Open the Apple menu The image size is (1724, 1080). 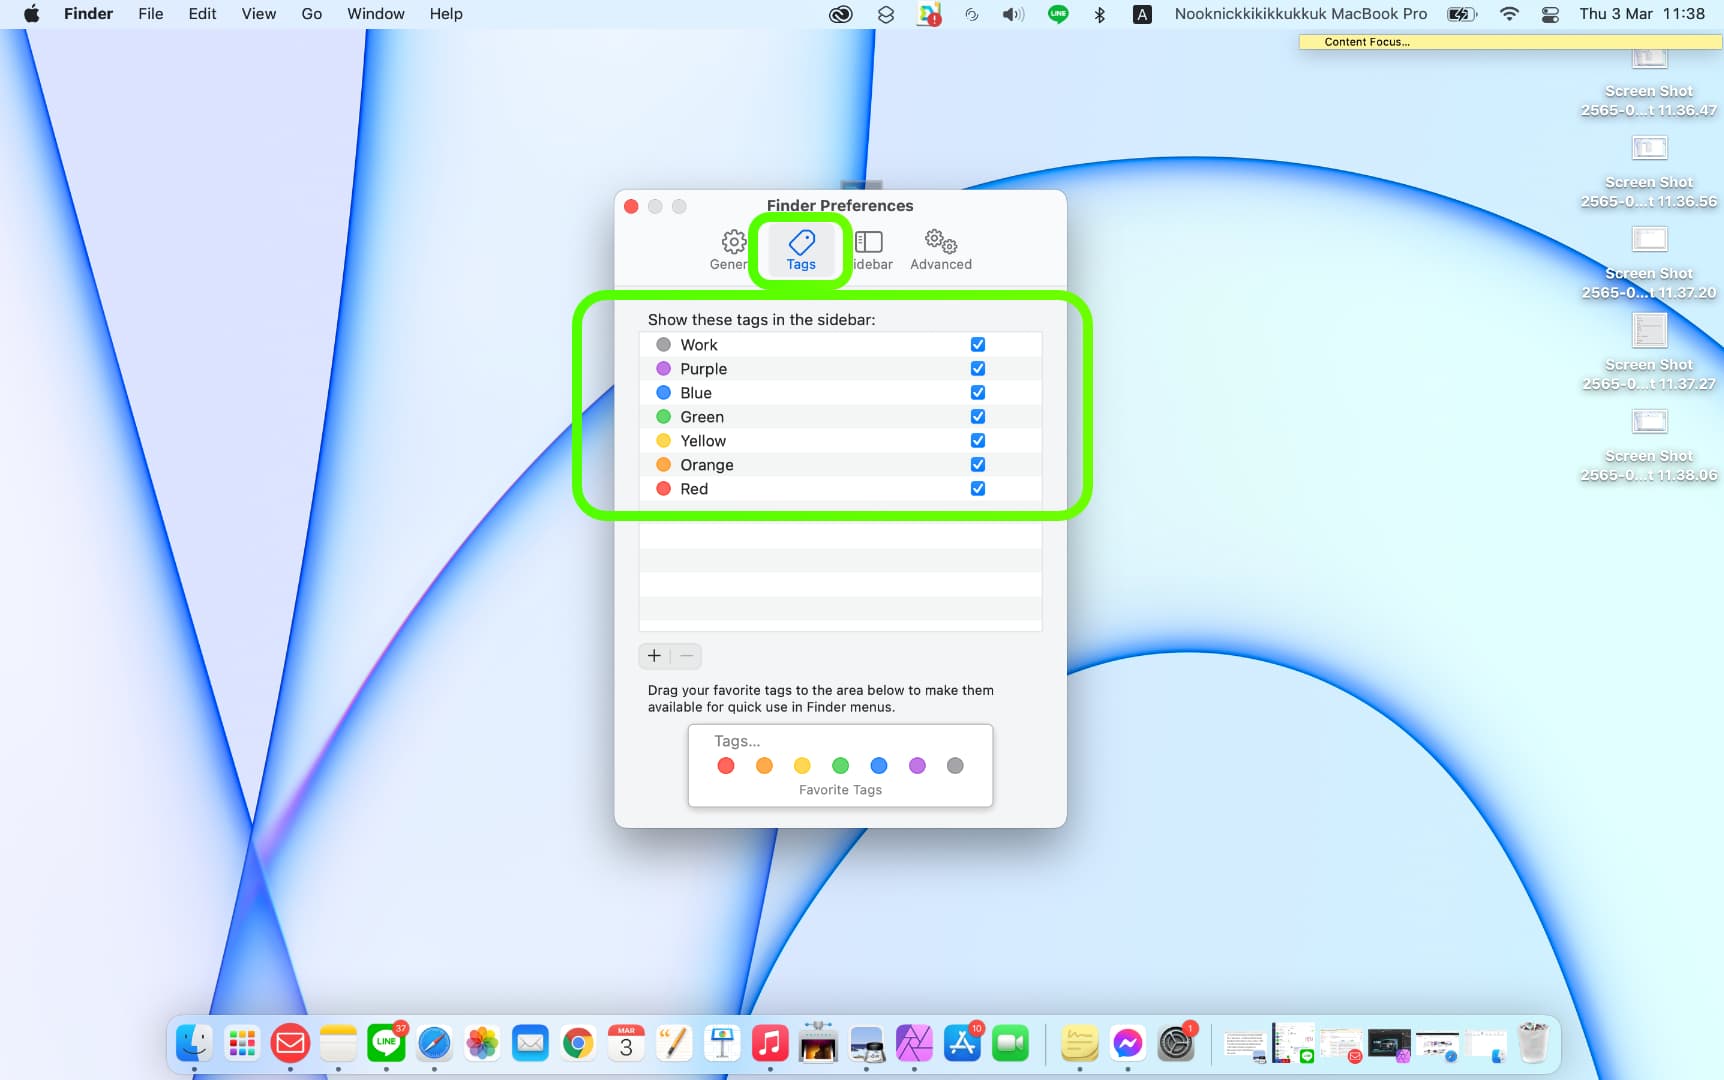pyautogui.click(x=31, y=14)
